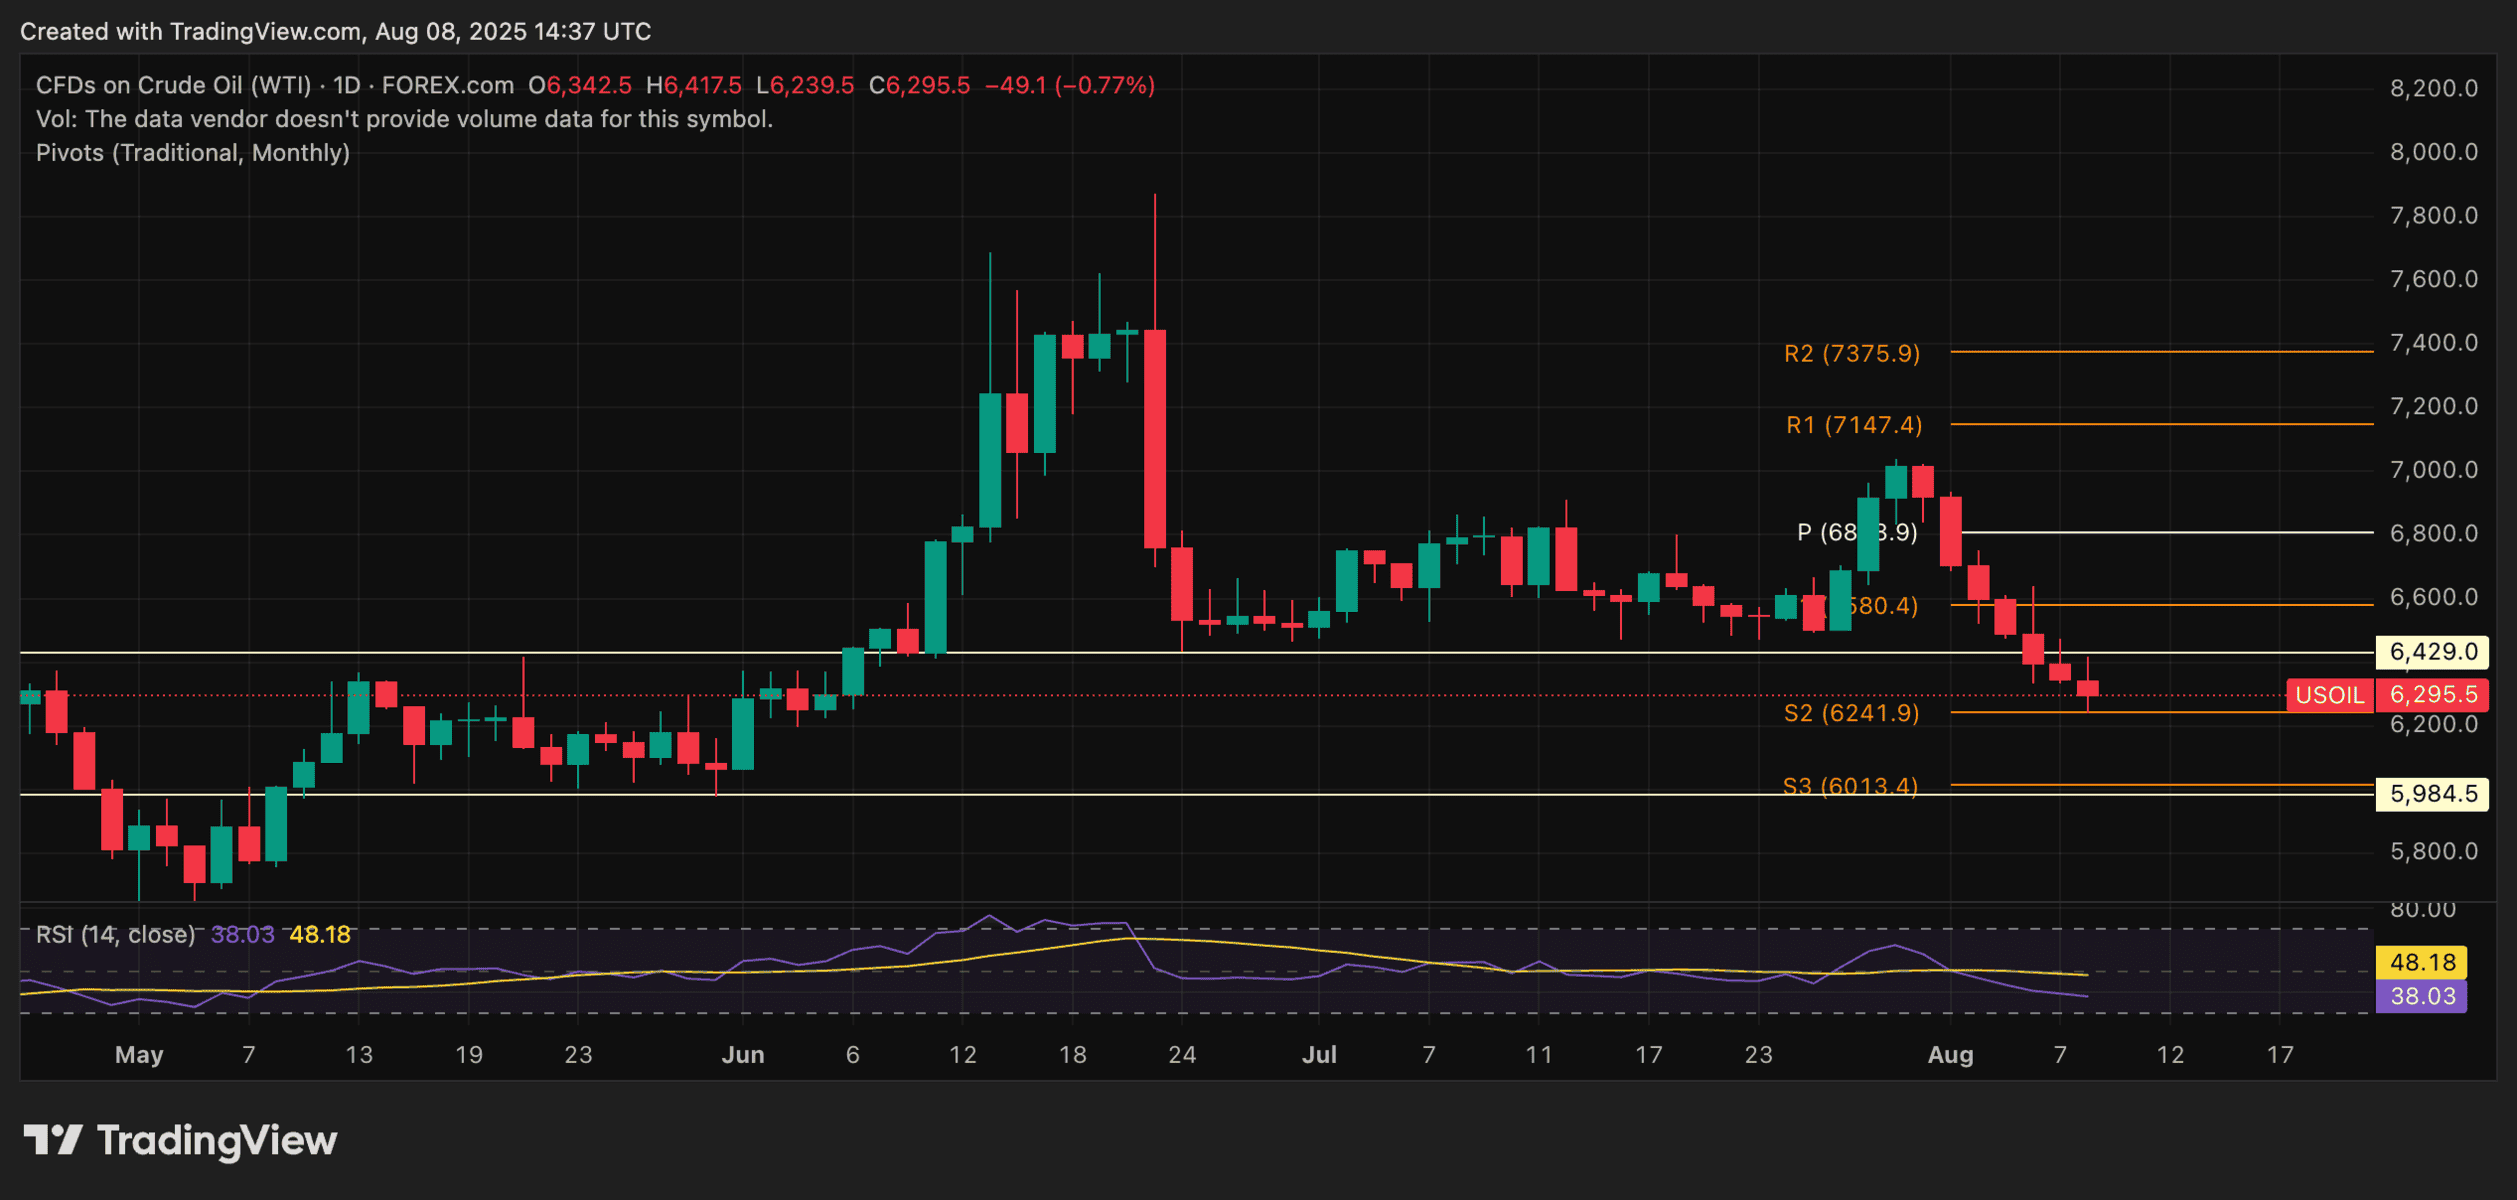This screenshot has width=2517, height=1200.
Task: Click the yellow 48.18 RSI axis tag
Action: [x=2421, y=962]
